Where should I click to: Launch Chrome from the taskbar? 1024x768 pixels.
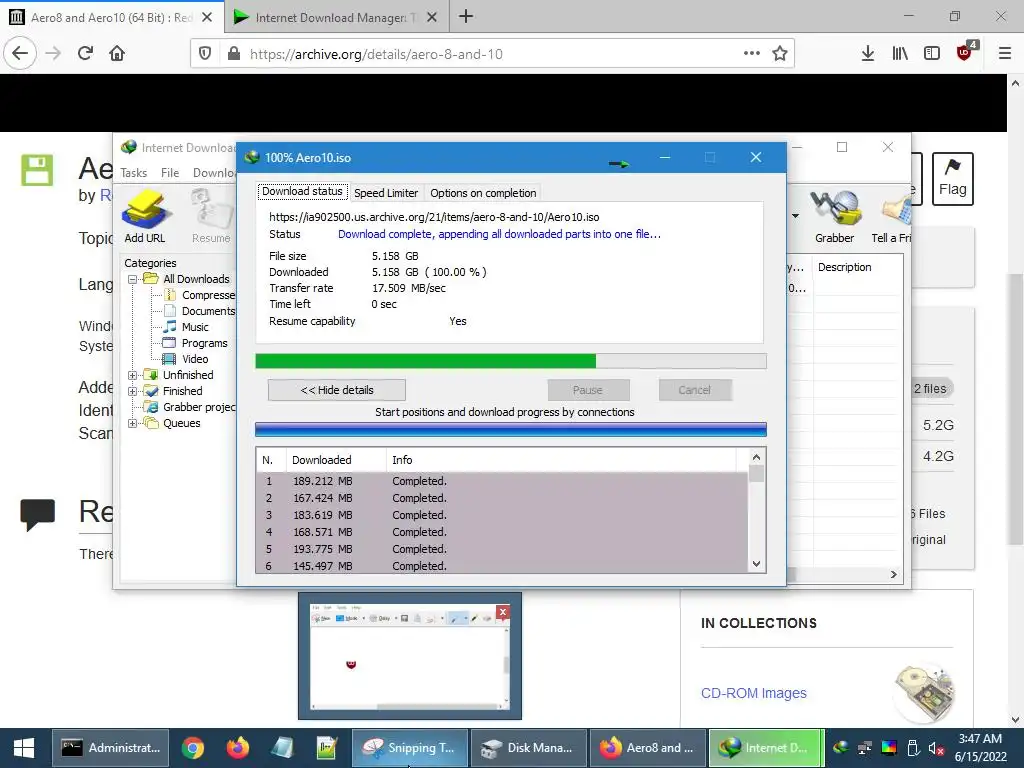click(193, 748)
